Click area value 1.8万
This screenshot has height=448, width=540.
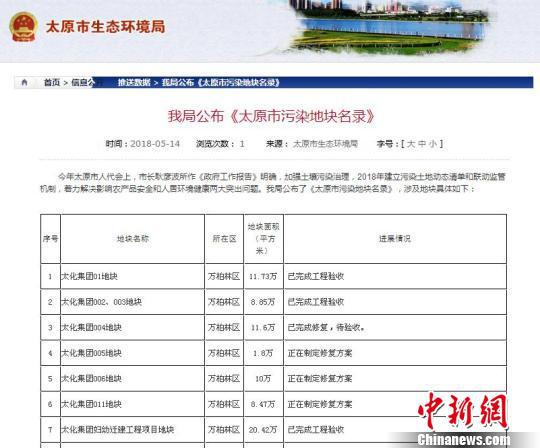pos(263,353)
